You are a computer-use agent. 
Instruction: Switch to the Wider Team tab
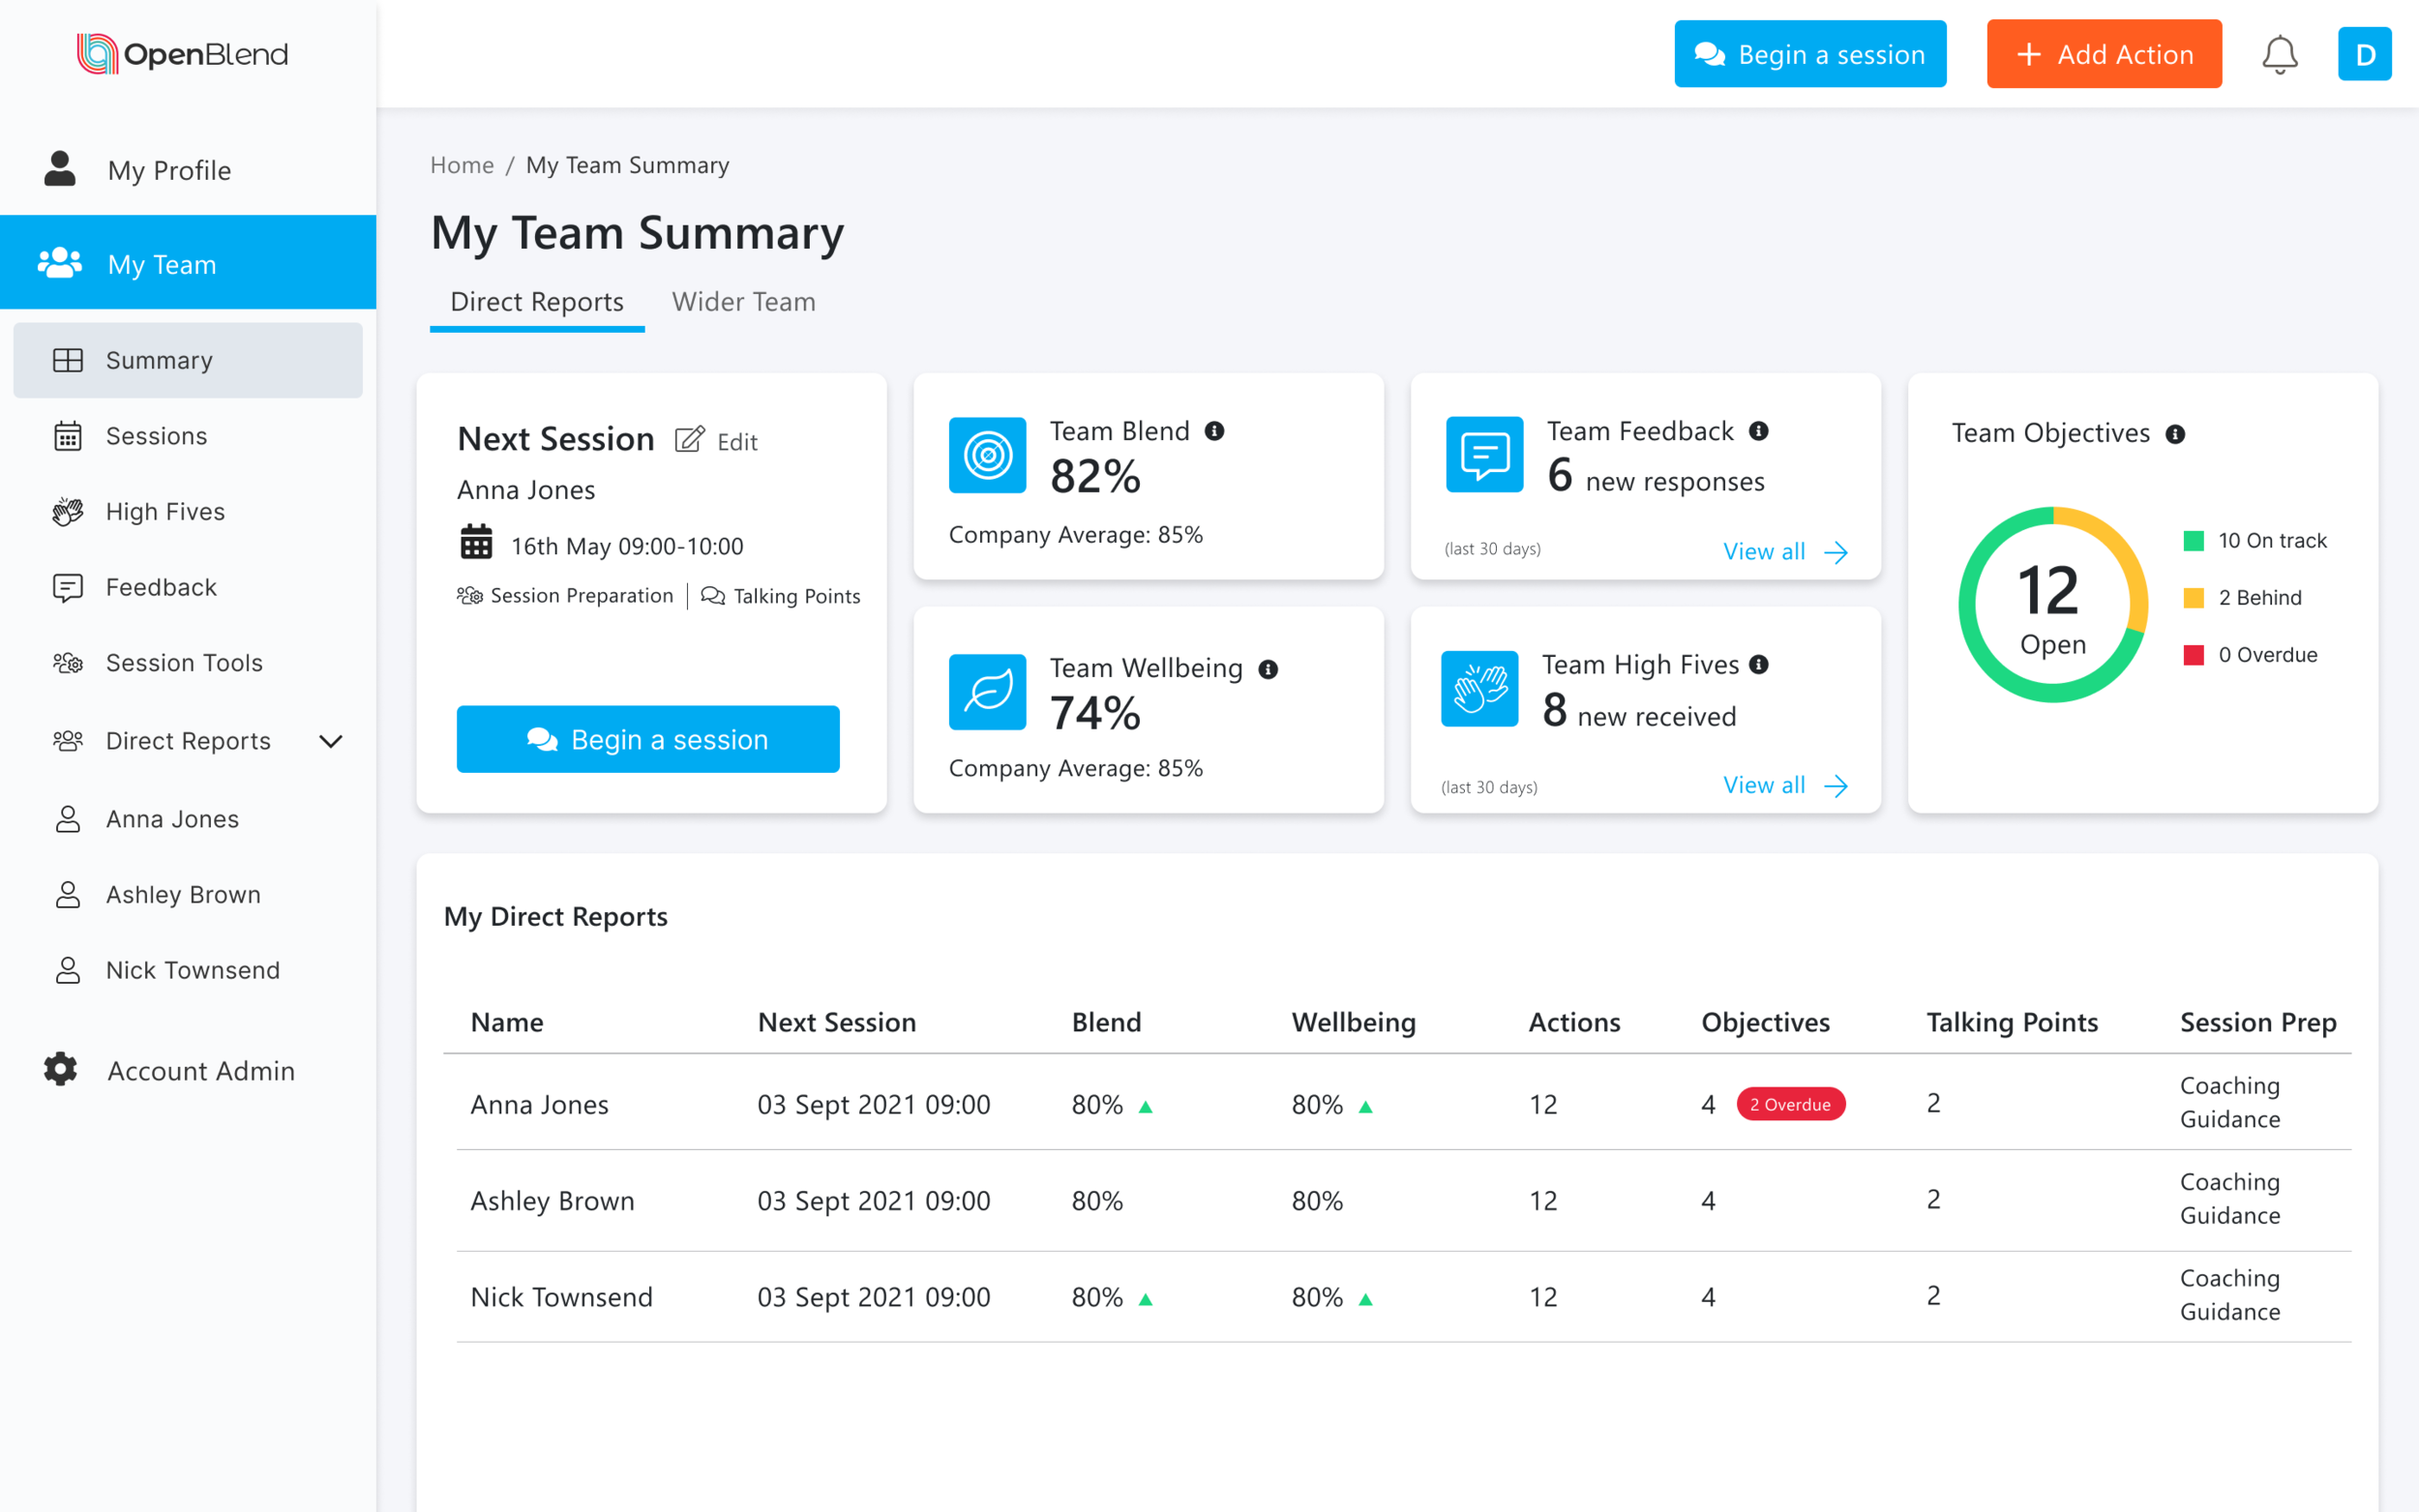[x=743, y=302]
